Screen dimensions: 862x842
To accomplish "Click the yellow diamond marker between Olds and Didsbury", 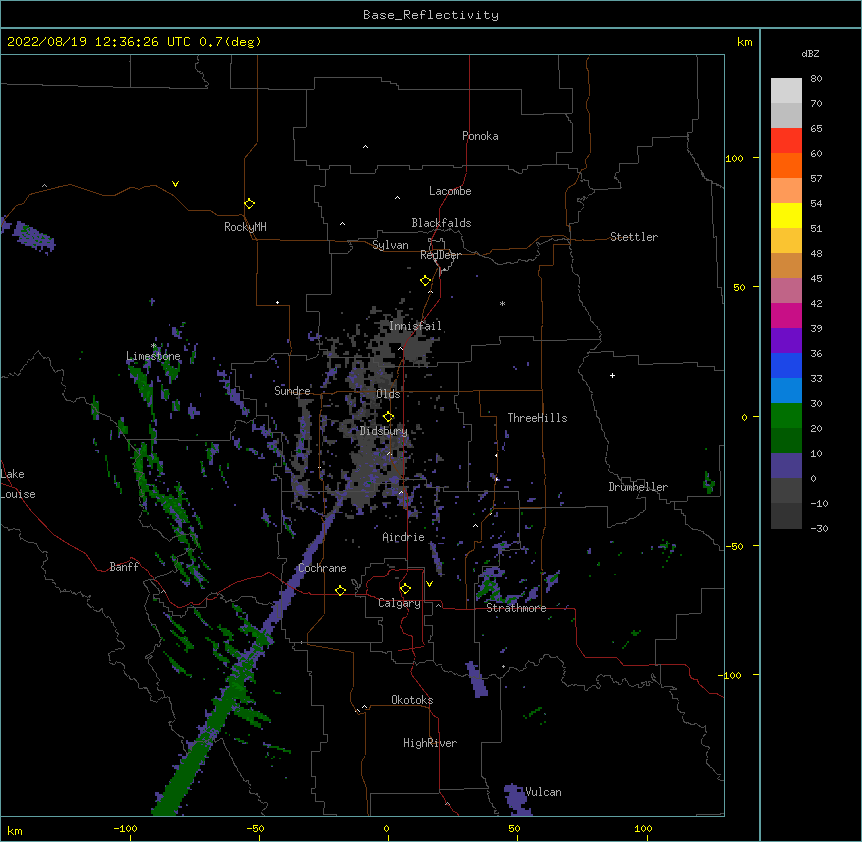I will tap(388, 416).
